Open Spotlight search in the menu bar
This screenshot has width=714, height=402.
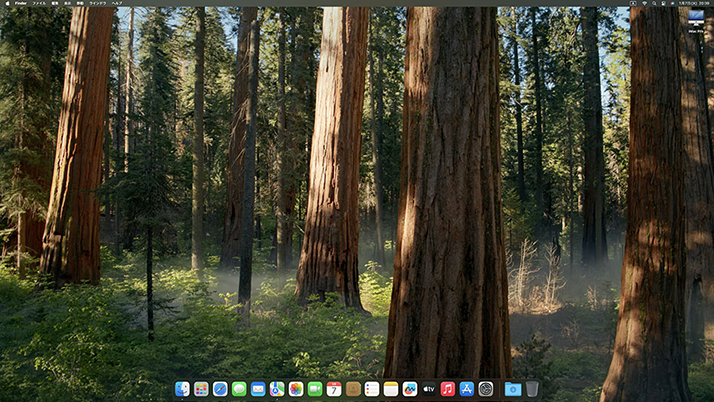(654, 3)
